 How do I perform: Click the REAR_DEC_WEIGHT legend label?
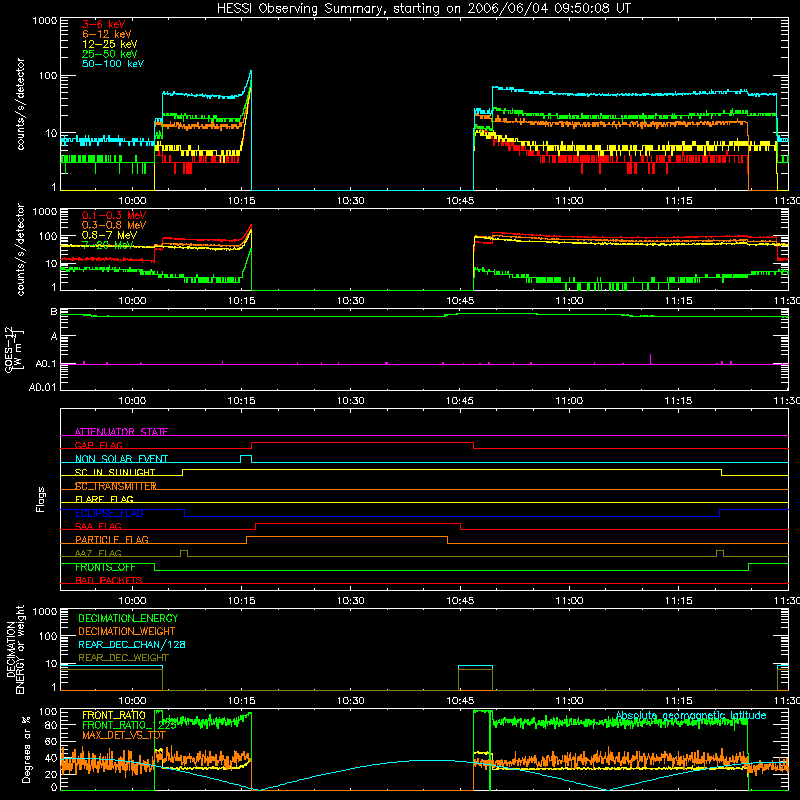tap(123, 658)
